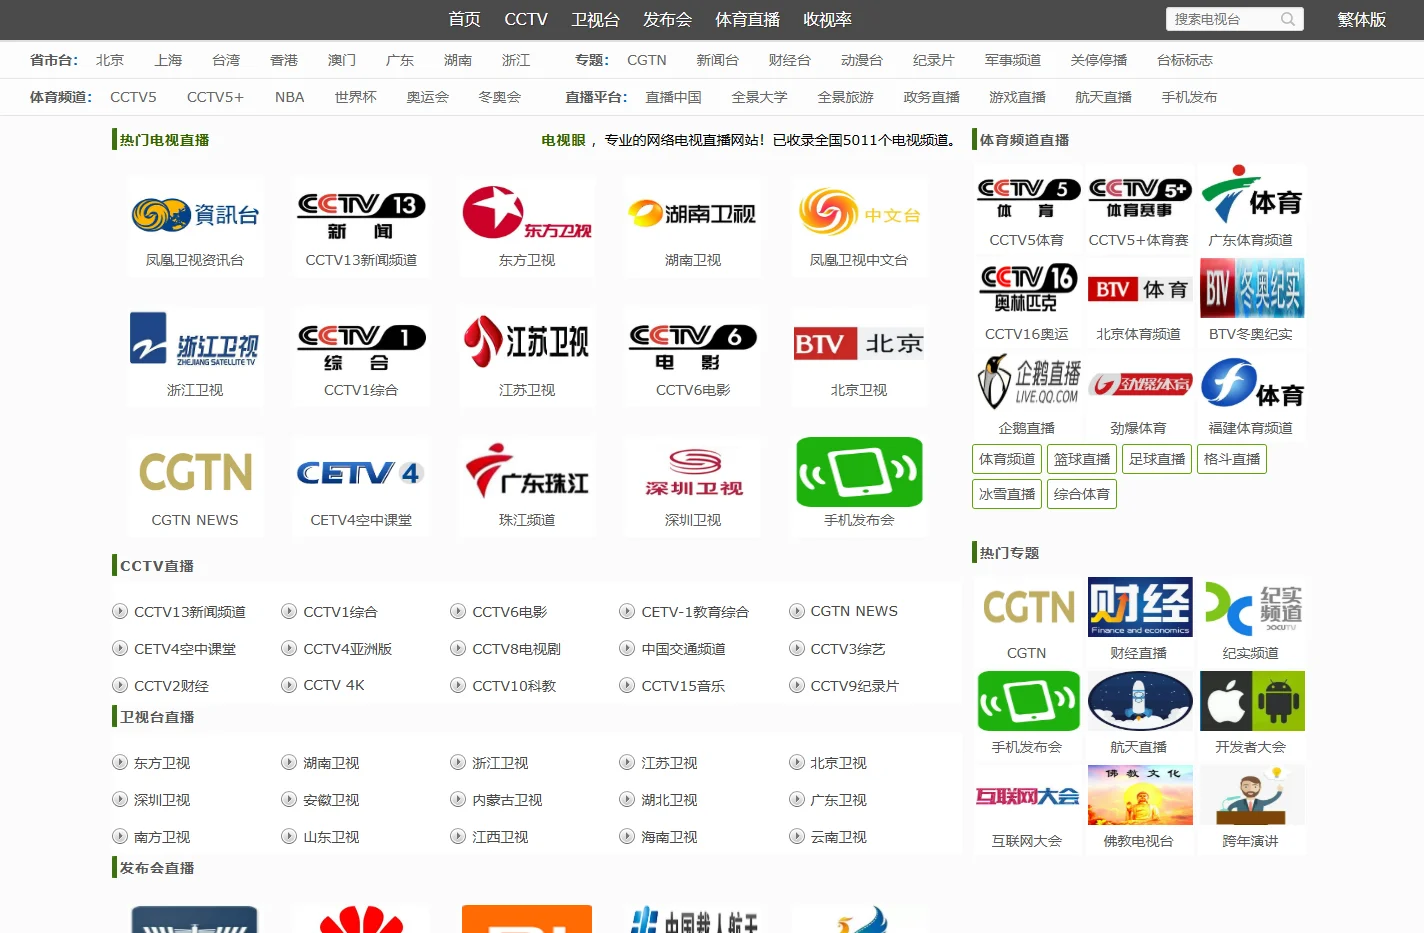
Task: Open the 互联网大会 thumbnail
Action: (x=1028, y=795)
